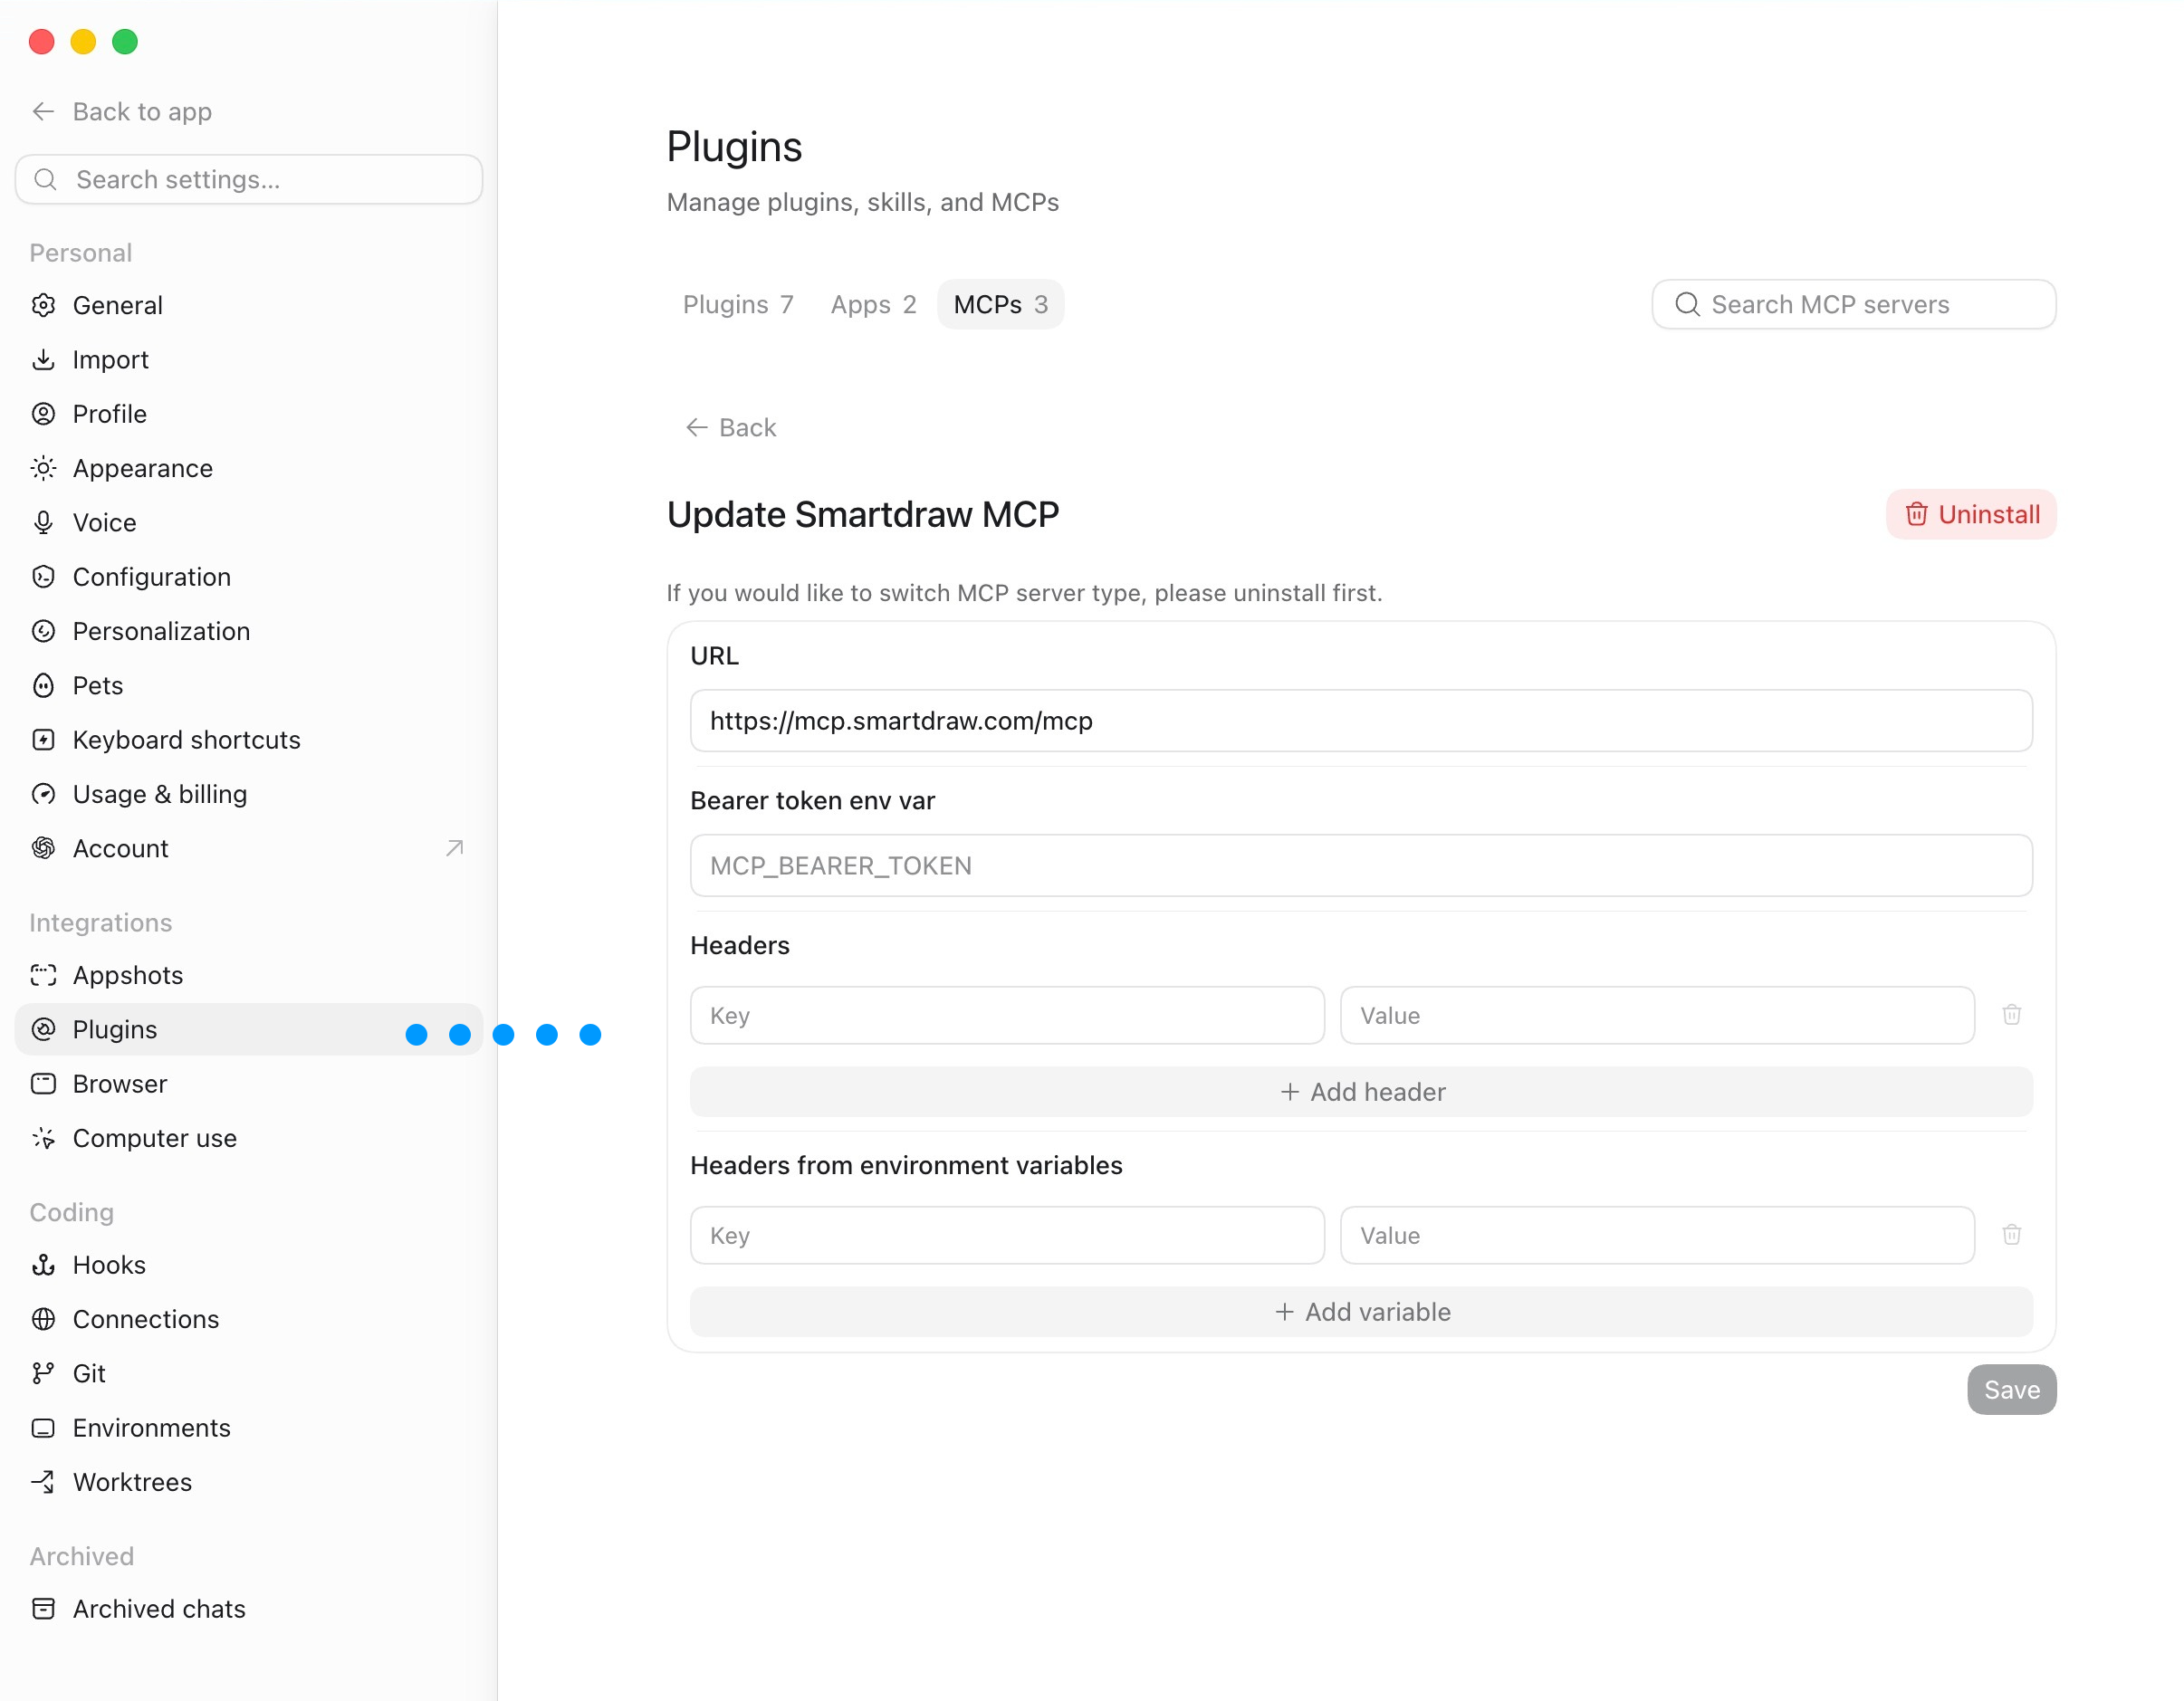The image size is (2184, 1701).
Task: Open Worktrees settings
Action: click(248, 1482)
